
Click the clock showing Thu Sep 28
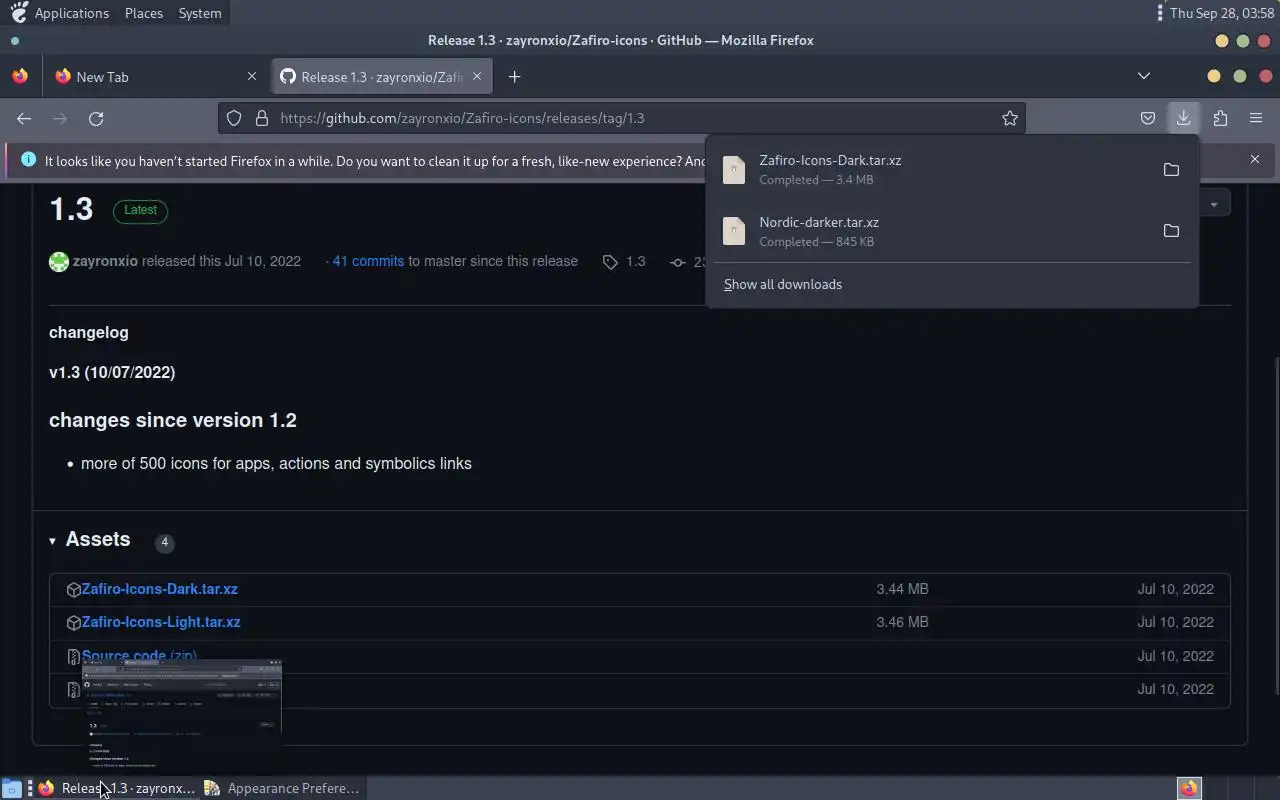pos(1222,13)
